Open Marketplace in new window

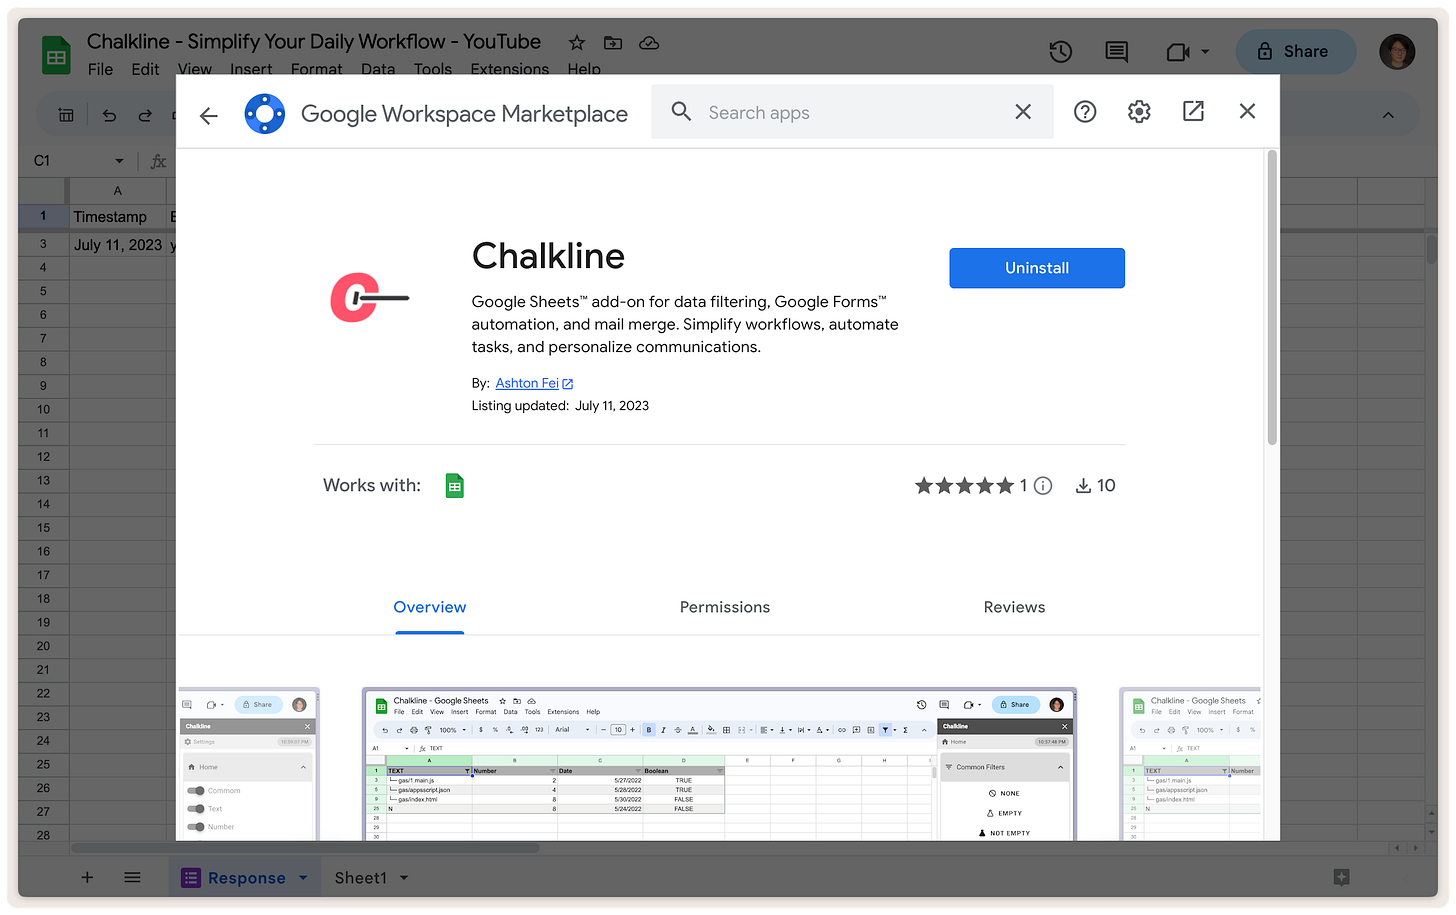[1193, 111]
